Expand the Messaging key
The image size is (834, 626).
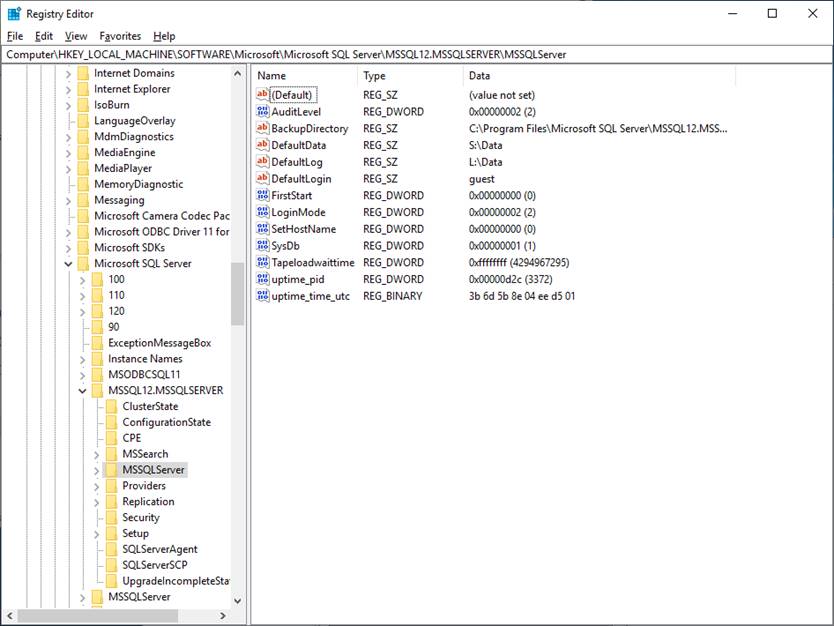coord(68,201)
